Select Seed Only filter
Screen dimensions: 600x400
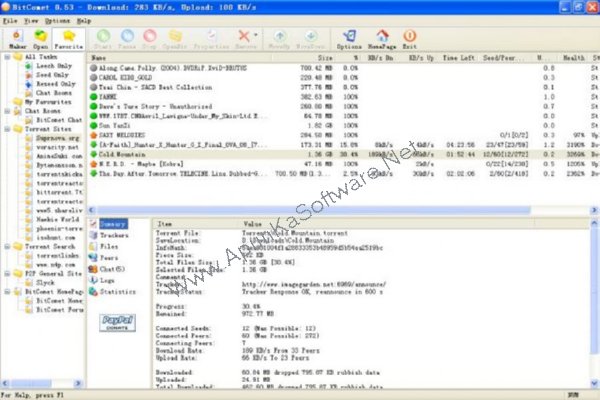pyautogui.click(x=52, y=75)
